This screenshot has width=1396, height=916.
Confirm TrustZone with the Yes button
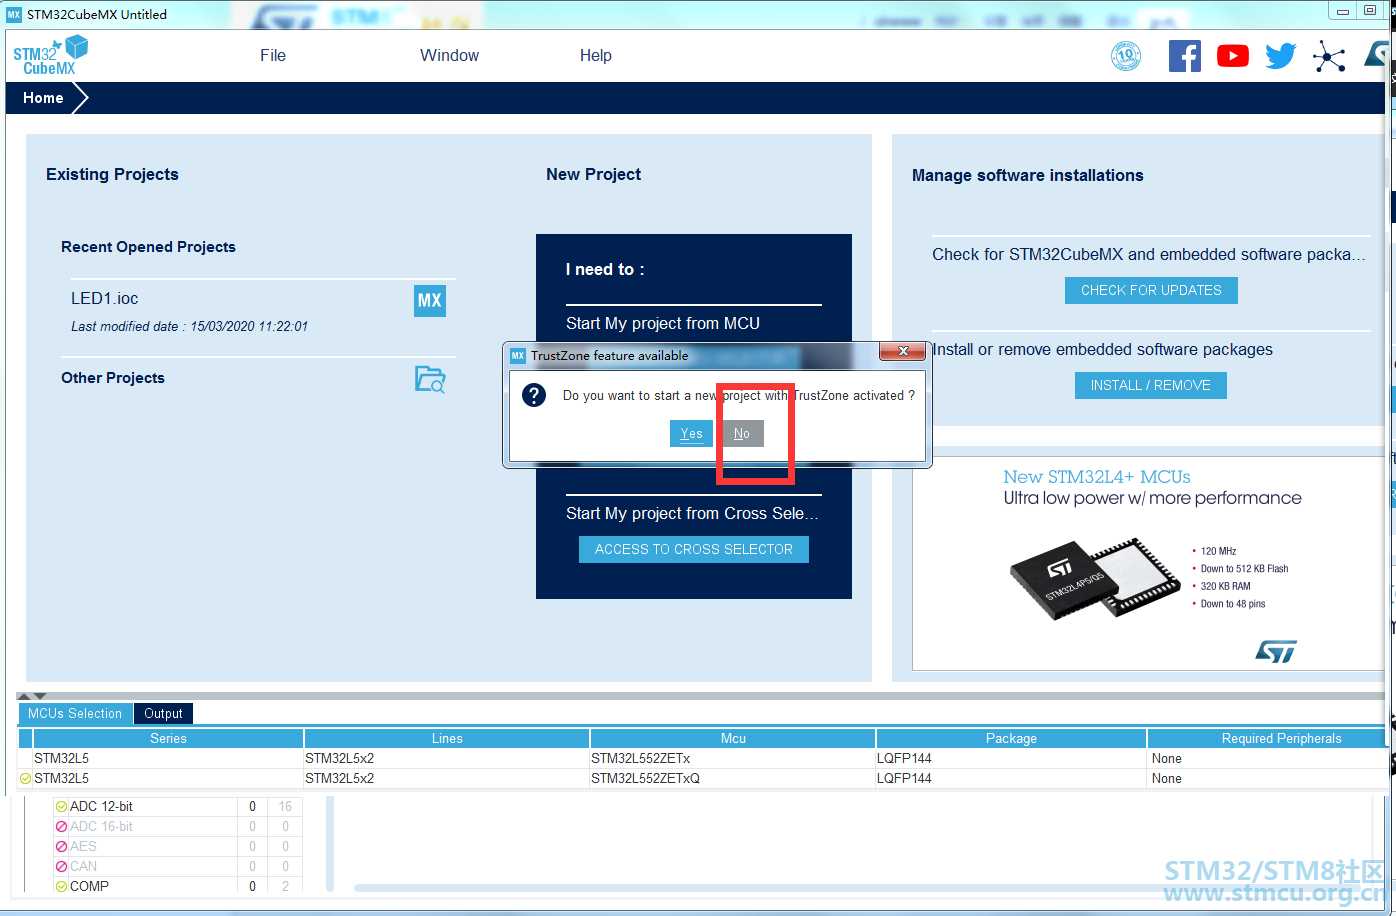(691, 433)
